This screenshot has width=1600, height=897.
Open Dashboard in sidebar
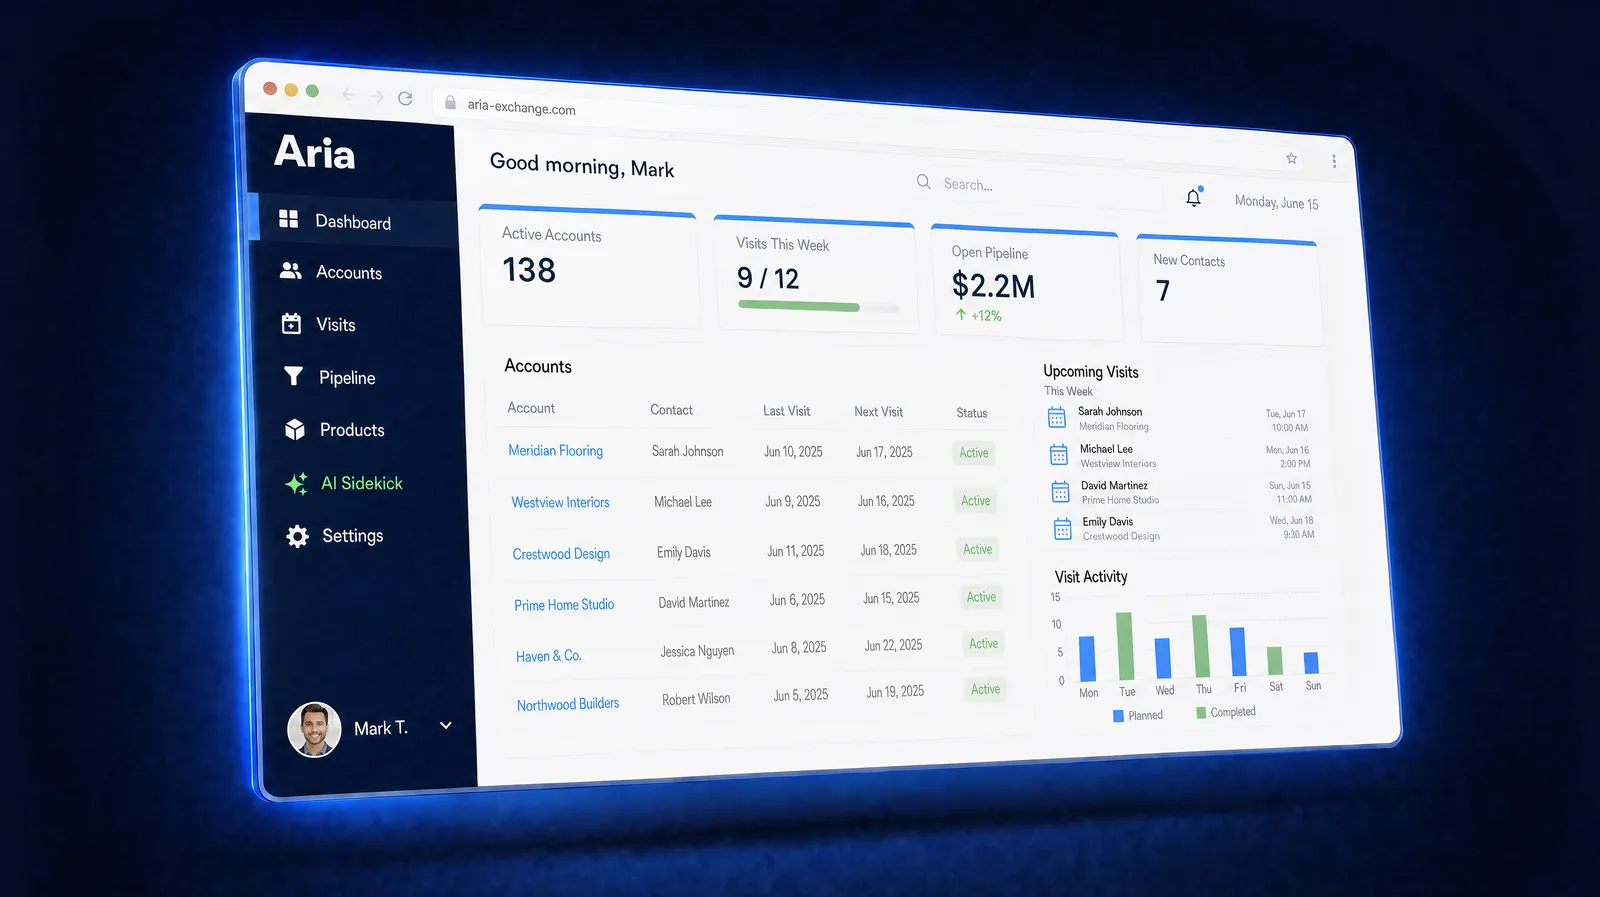(x=353, y=222)
